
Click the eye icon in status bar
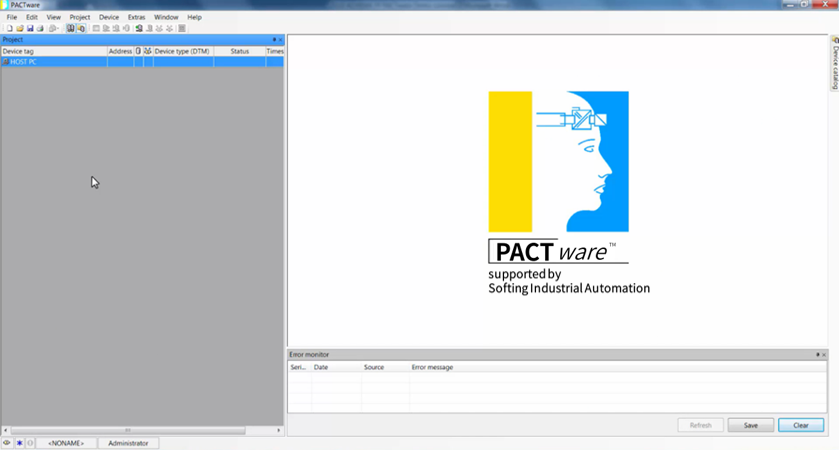pos(6,443)
